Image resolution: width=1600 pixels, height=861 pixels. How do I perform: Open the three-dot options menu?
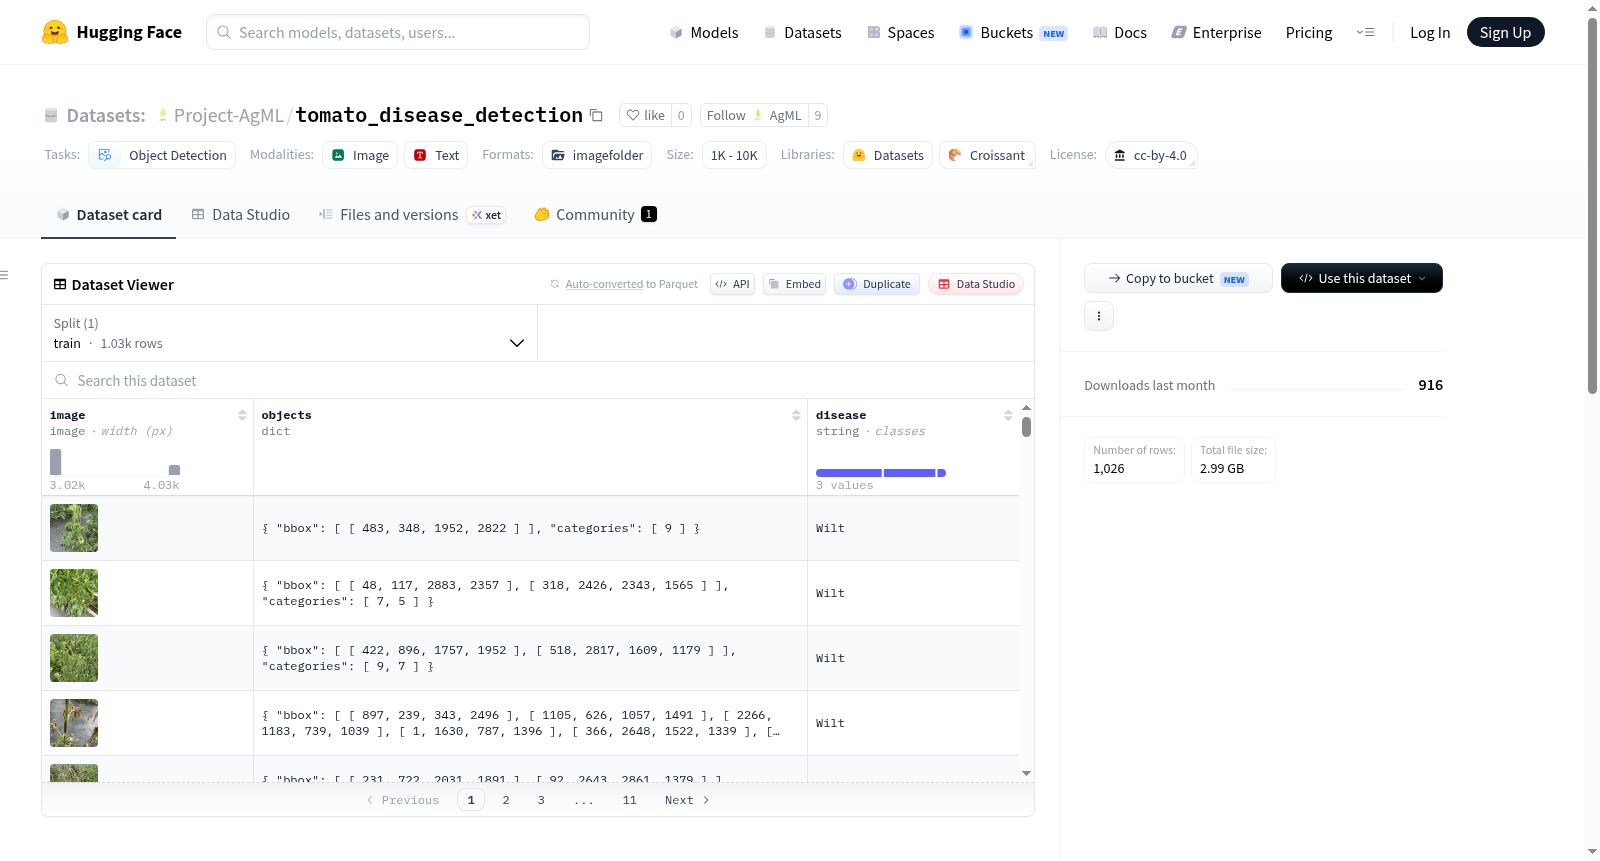[x=1099, y=316]
